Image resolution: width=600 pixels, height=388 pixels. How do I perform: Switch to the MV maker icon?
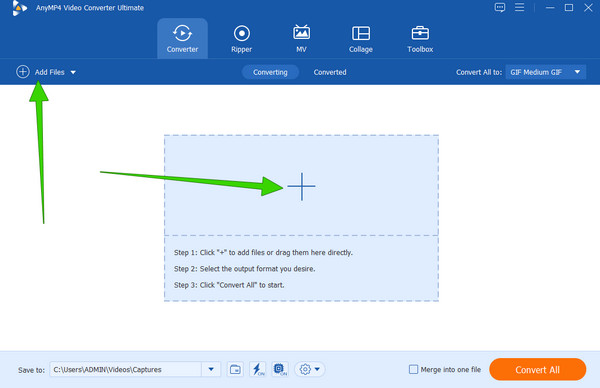click(301, 33)
